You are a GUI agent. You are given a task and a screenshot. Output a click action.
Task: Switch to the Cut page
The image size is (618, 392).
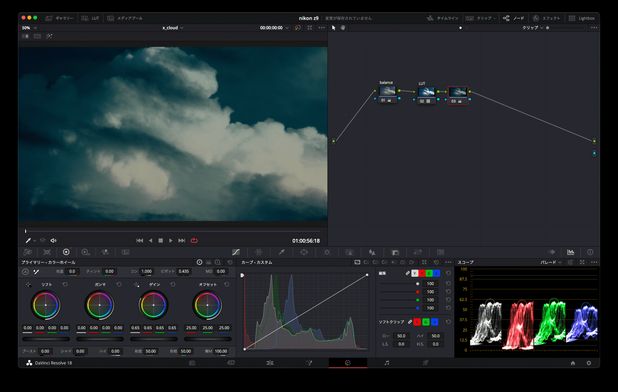point(231,363)
